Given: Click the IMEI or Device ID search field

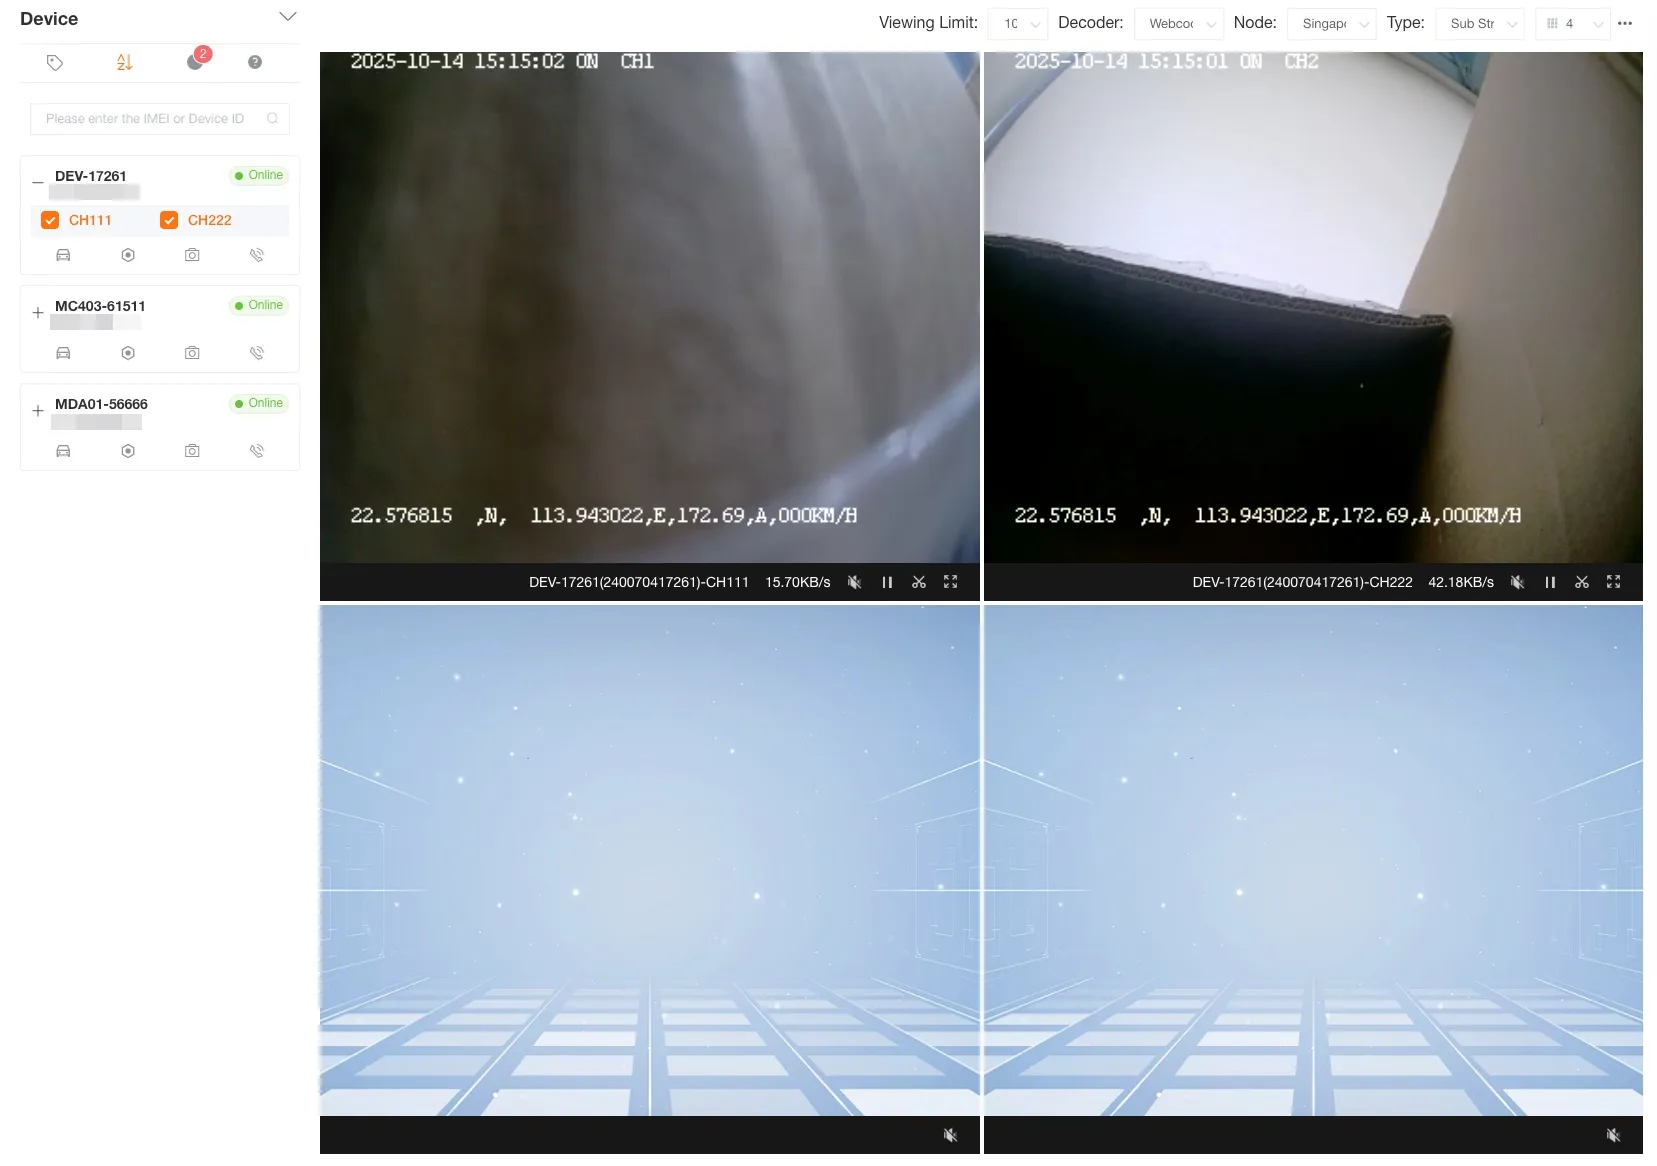Looking at the screenshot, I should (150, 118).
